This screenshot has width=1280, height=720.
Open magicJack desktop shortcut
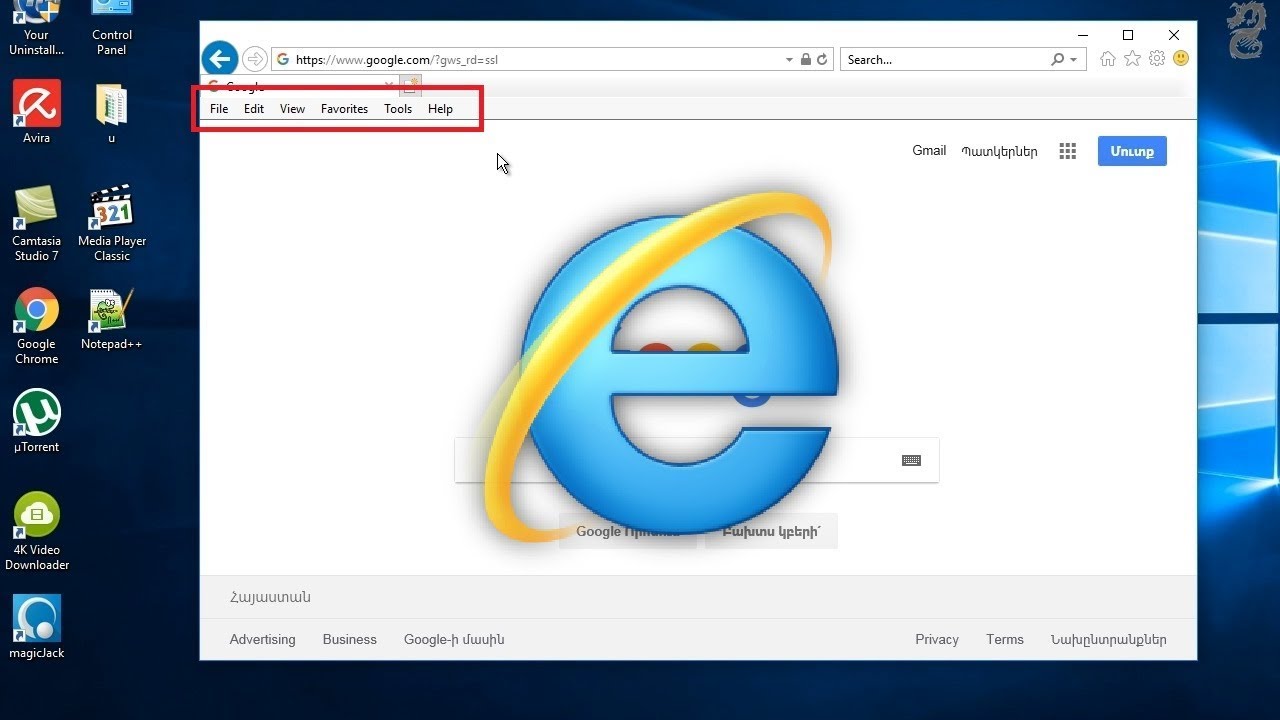[x=37, y=627]
